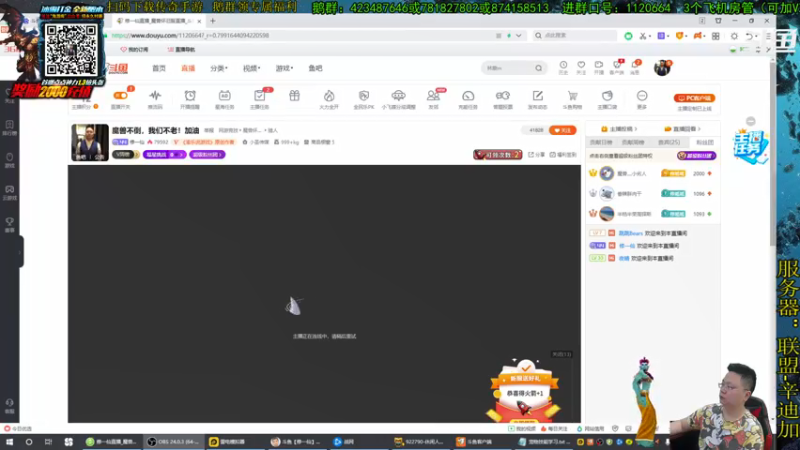Open the 首页 home menu item
This screenshot has width=800, height=450.
click(x=159, y=68)
